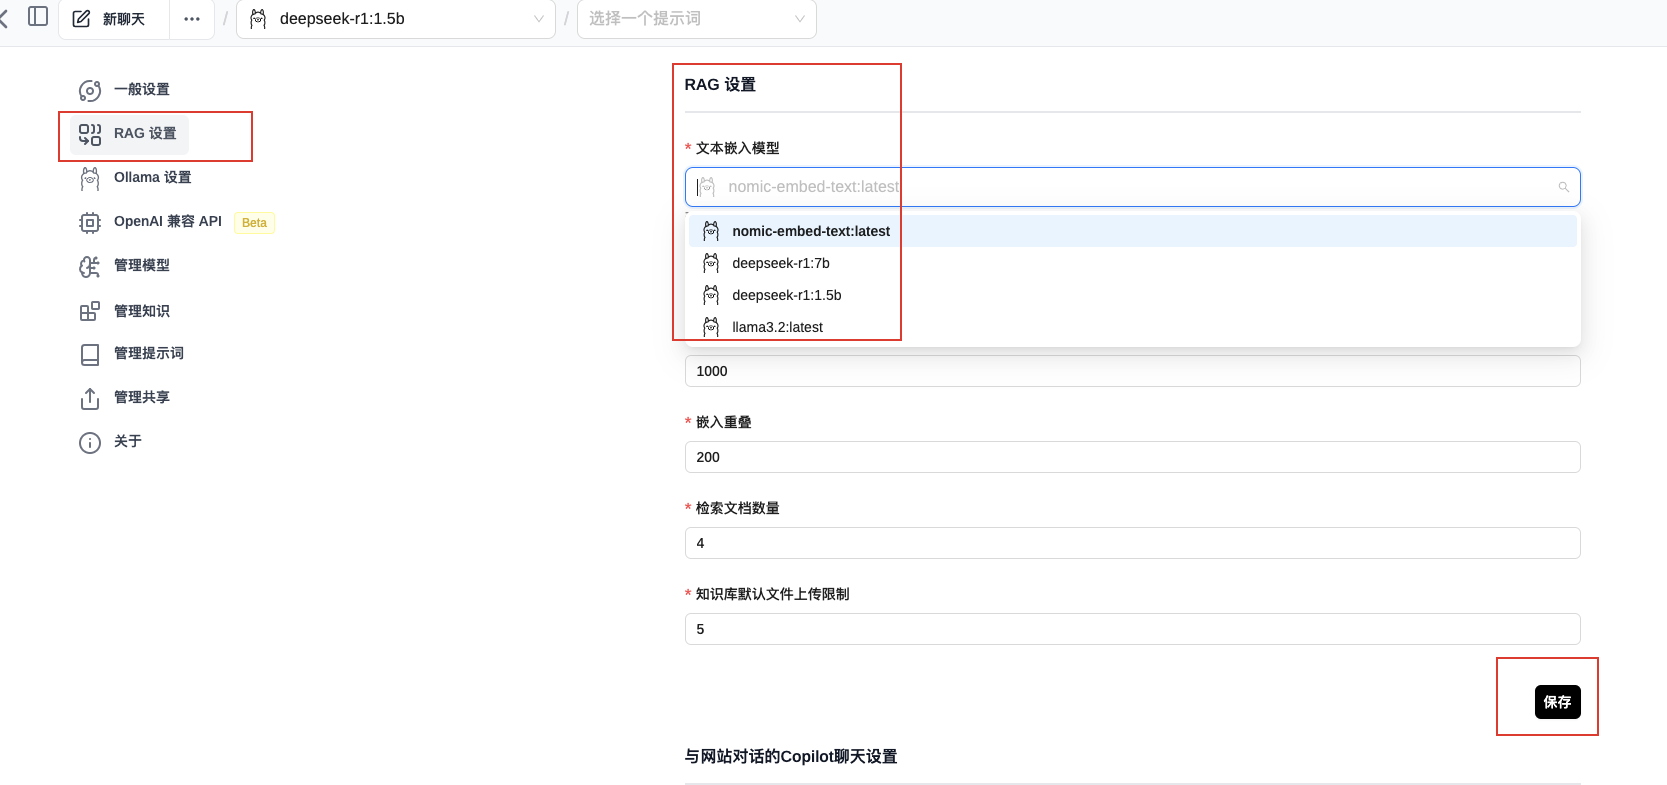1667x785 pixels.
Task: Open the 选择一个提示词 prompt dropdown
Action: [x=697, y=19]
